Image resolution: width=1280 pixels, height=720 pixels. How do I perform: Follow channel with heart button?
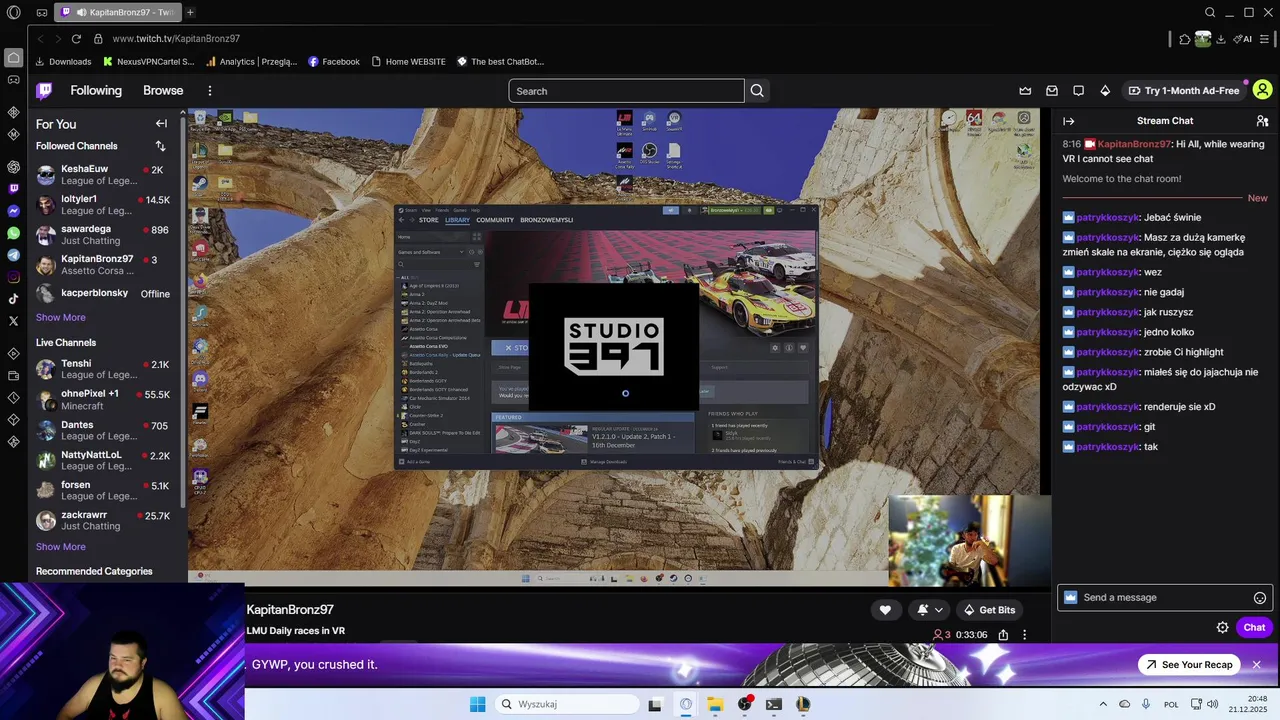point(885,610)
